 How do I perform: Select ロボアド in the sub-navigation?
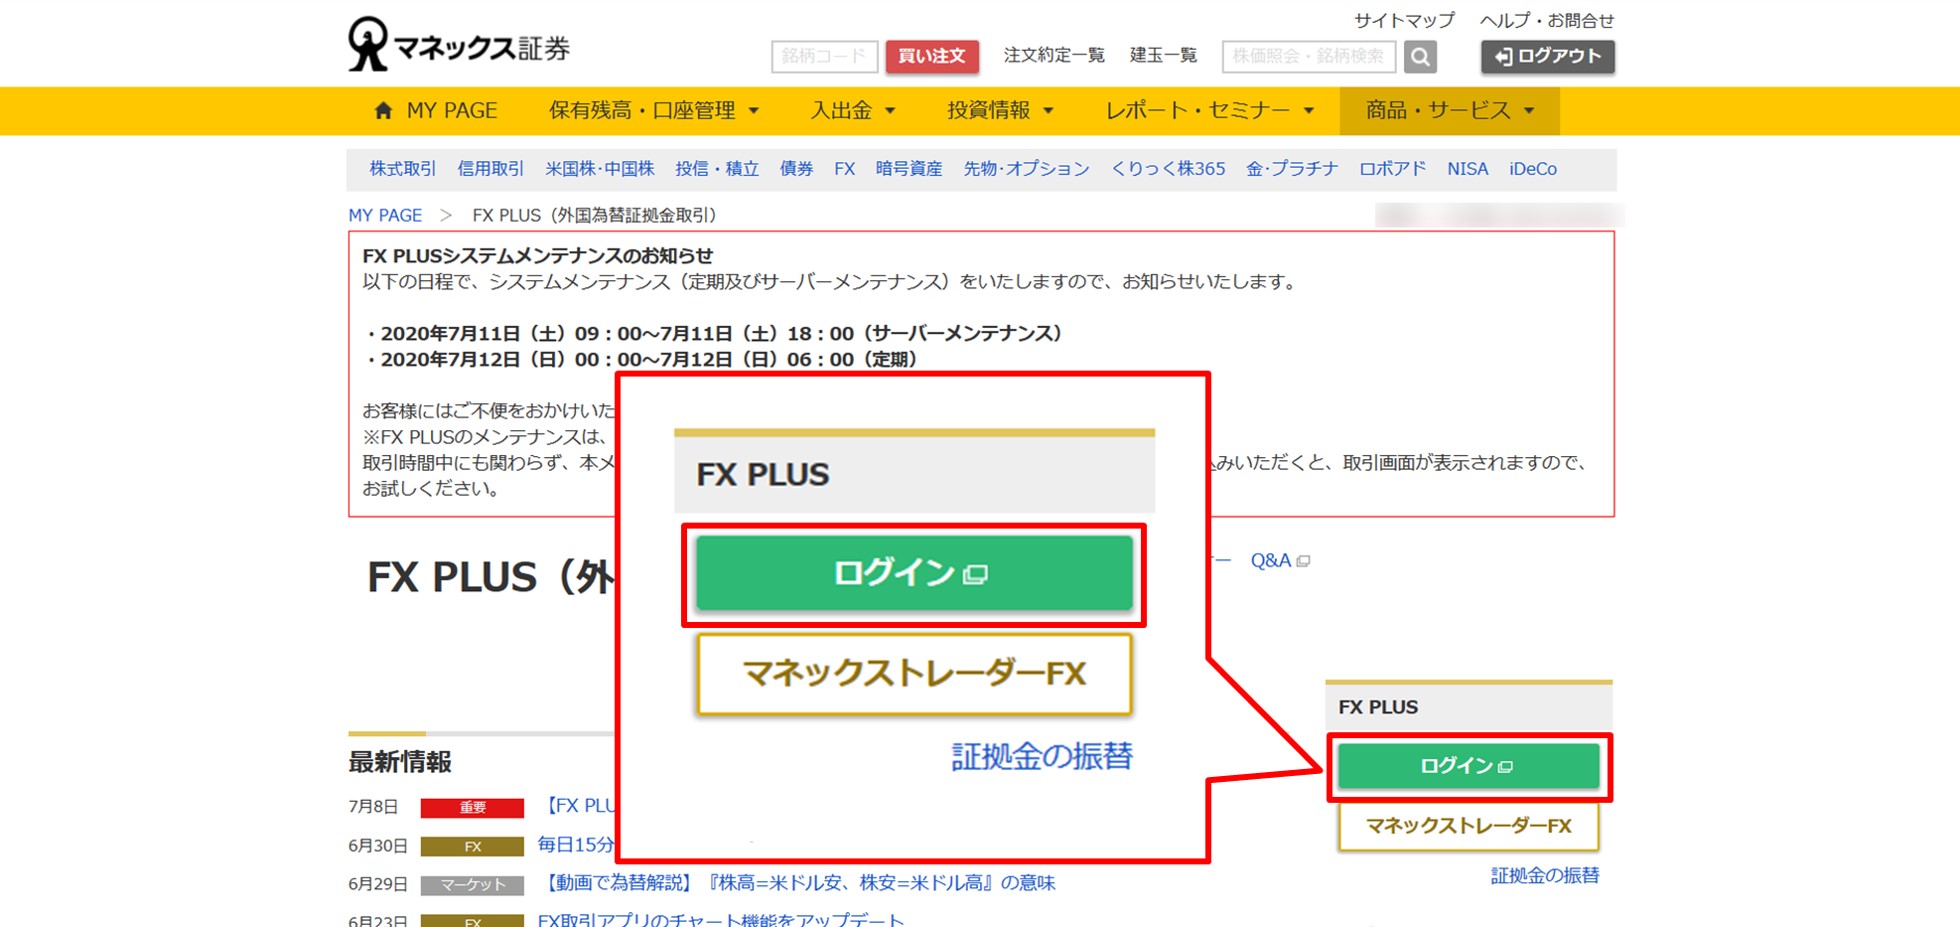pos(1393,169)
